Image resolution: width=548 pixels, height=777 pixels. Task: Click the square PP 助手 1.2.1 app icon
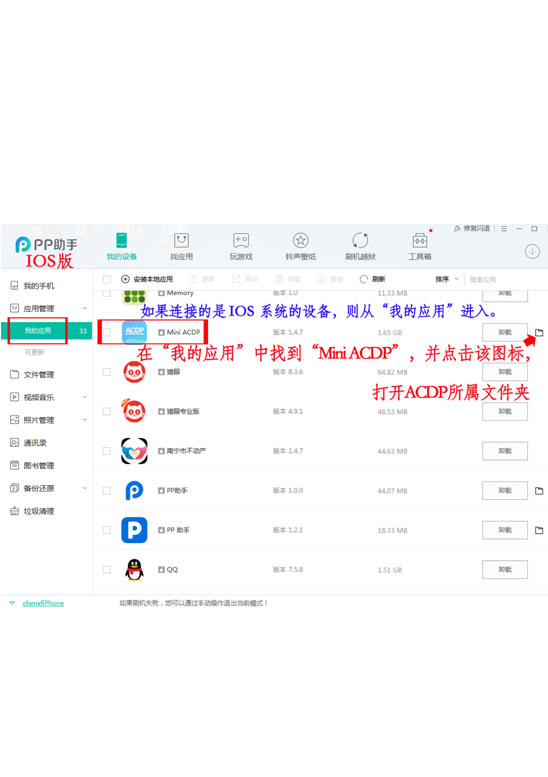point(134,530)
